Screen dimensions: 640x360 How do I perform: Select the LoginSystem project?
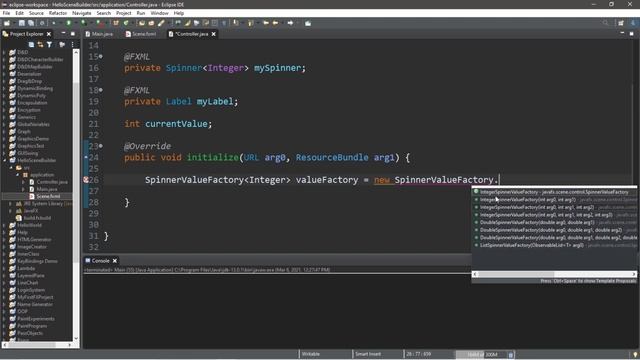pyautogui.click(x=31, y=290)
